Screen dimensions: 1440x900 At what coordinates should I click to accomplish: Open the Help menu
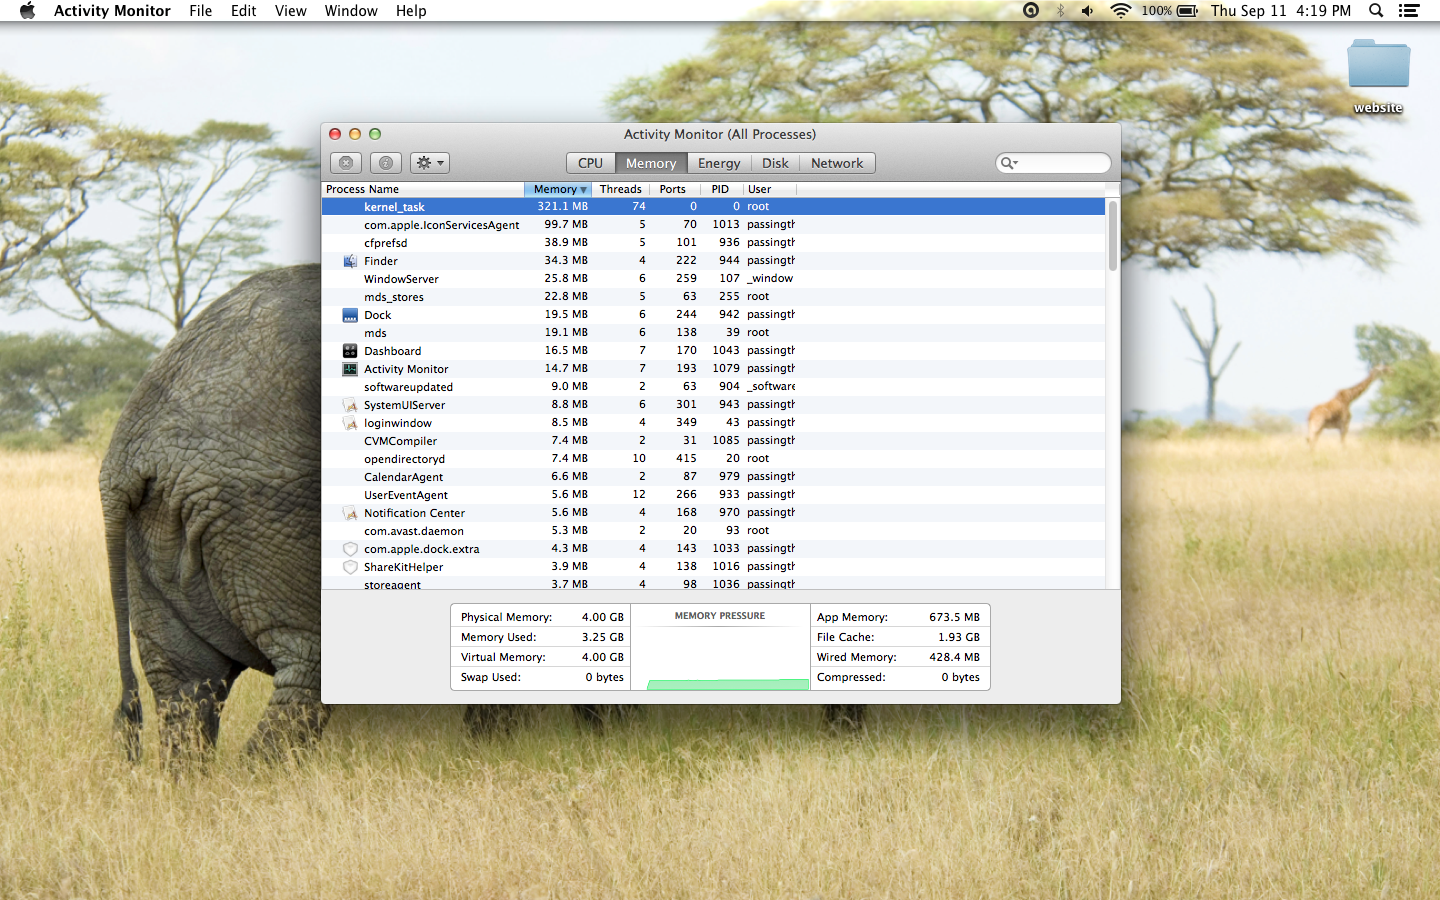[411, 11]
